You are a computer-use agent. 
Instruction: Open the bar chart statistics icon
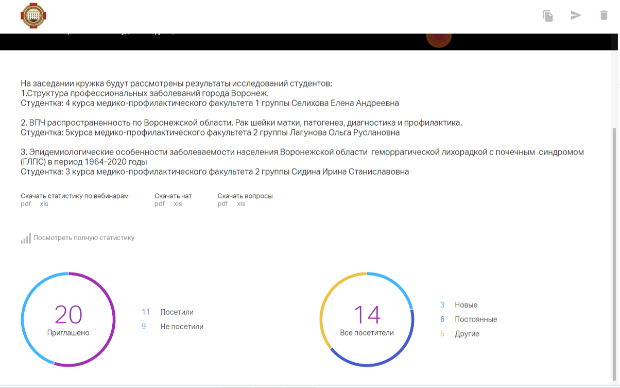26,238
